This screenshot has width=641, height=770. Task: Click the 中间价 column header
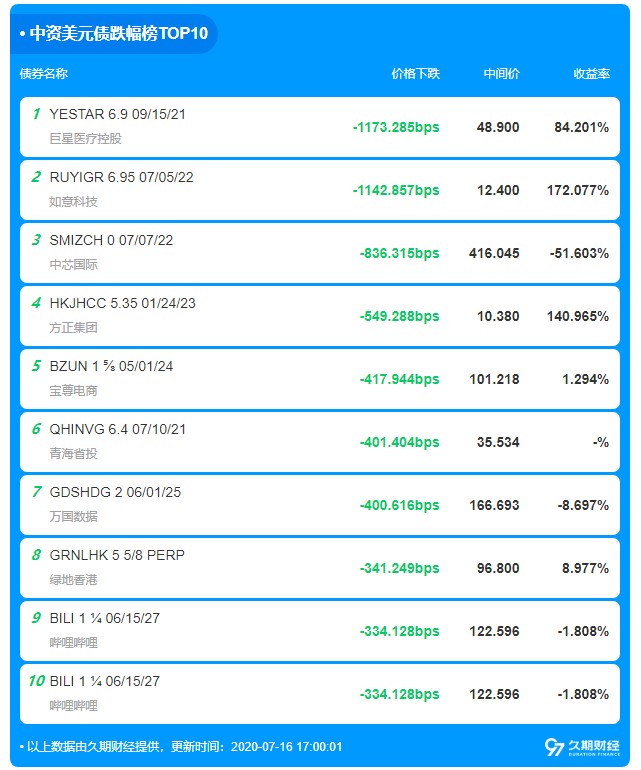pyautogui.click(x=502, y=74)
